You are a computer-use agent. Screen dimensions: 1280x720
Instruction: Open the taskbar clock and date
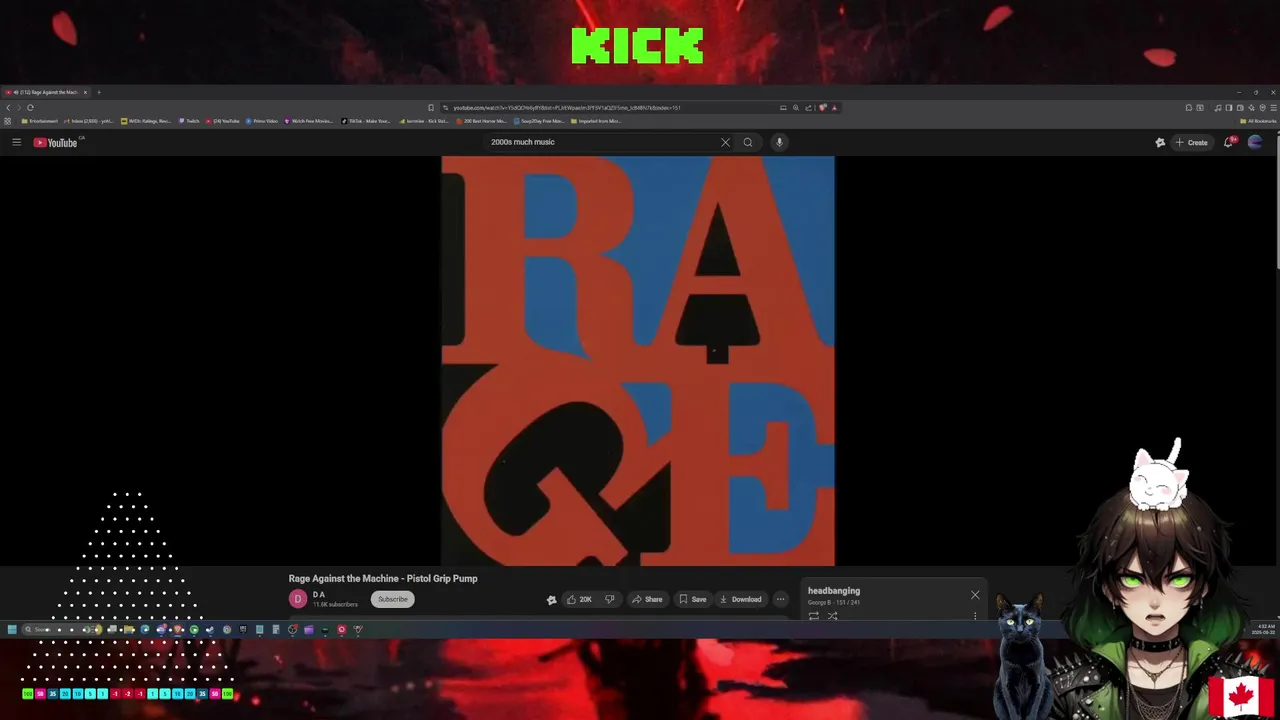(x=1264, y=629)
